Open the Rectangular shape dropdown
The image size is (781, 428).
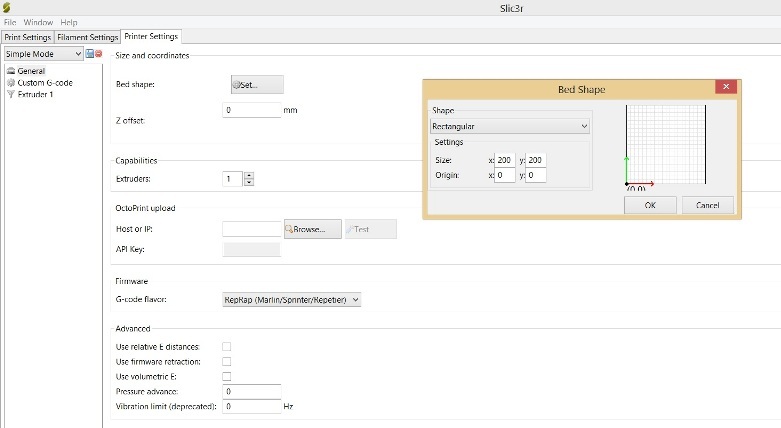pyautogui.click(x=509, y=127)
